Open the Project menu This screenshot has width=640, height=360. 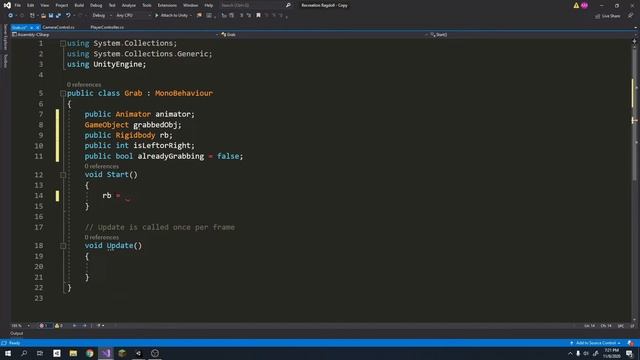coord(62,5)
